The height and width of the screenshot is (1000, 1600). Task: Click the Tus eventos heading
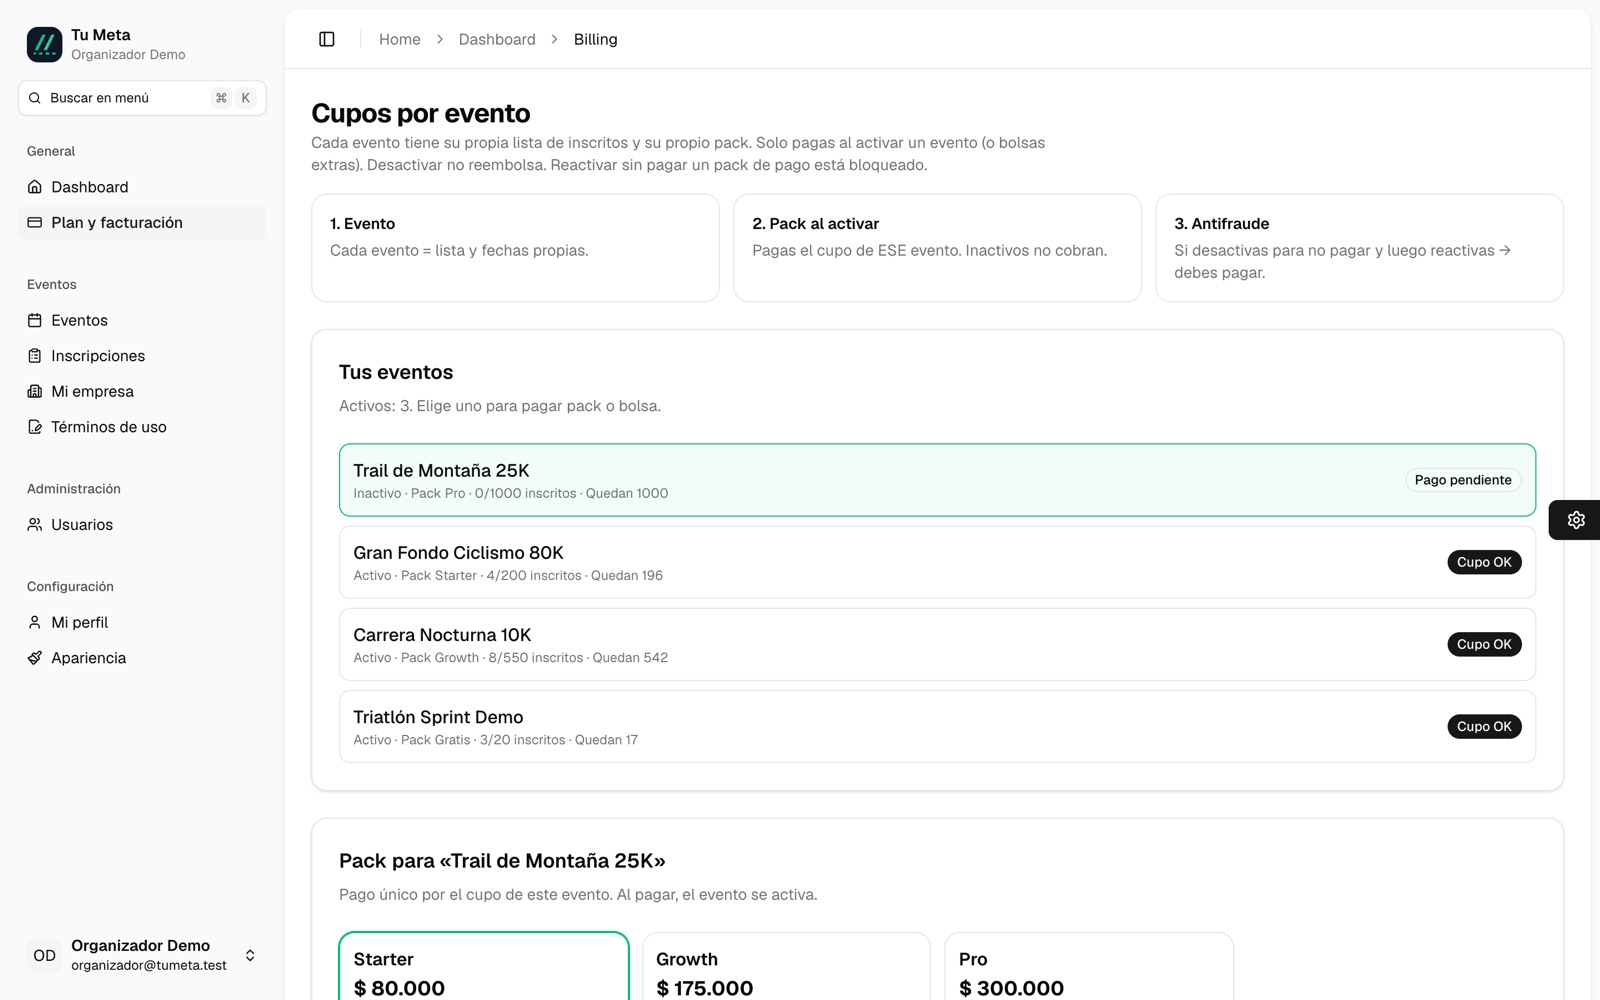[x=396, y=372]
